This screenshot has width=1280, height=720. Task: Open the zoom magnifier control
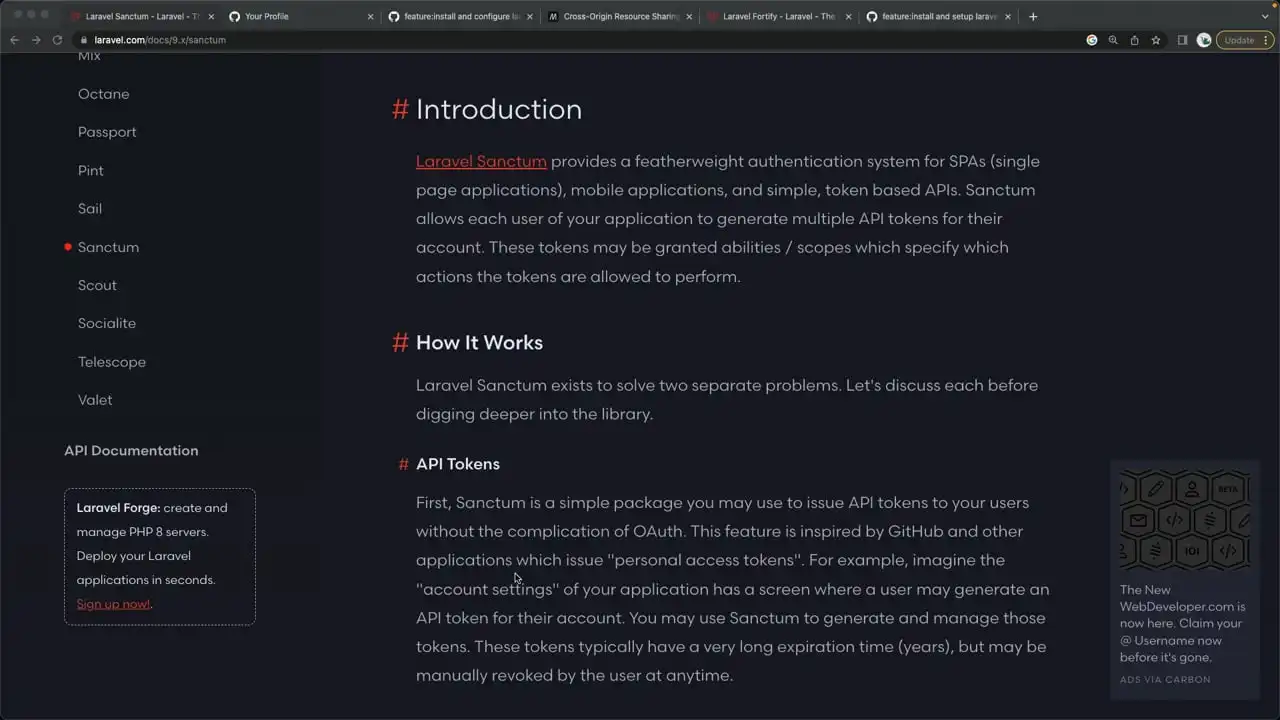pyautogui.click(x=1113, y=40)
